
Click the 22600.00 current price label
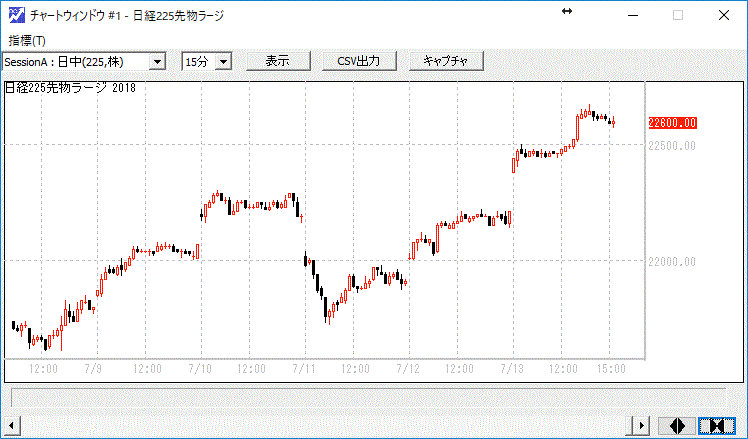(x=673, y=123)
